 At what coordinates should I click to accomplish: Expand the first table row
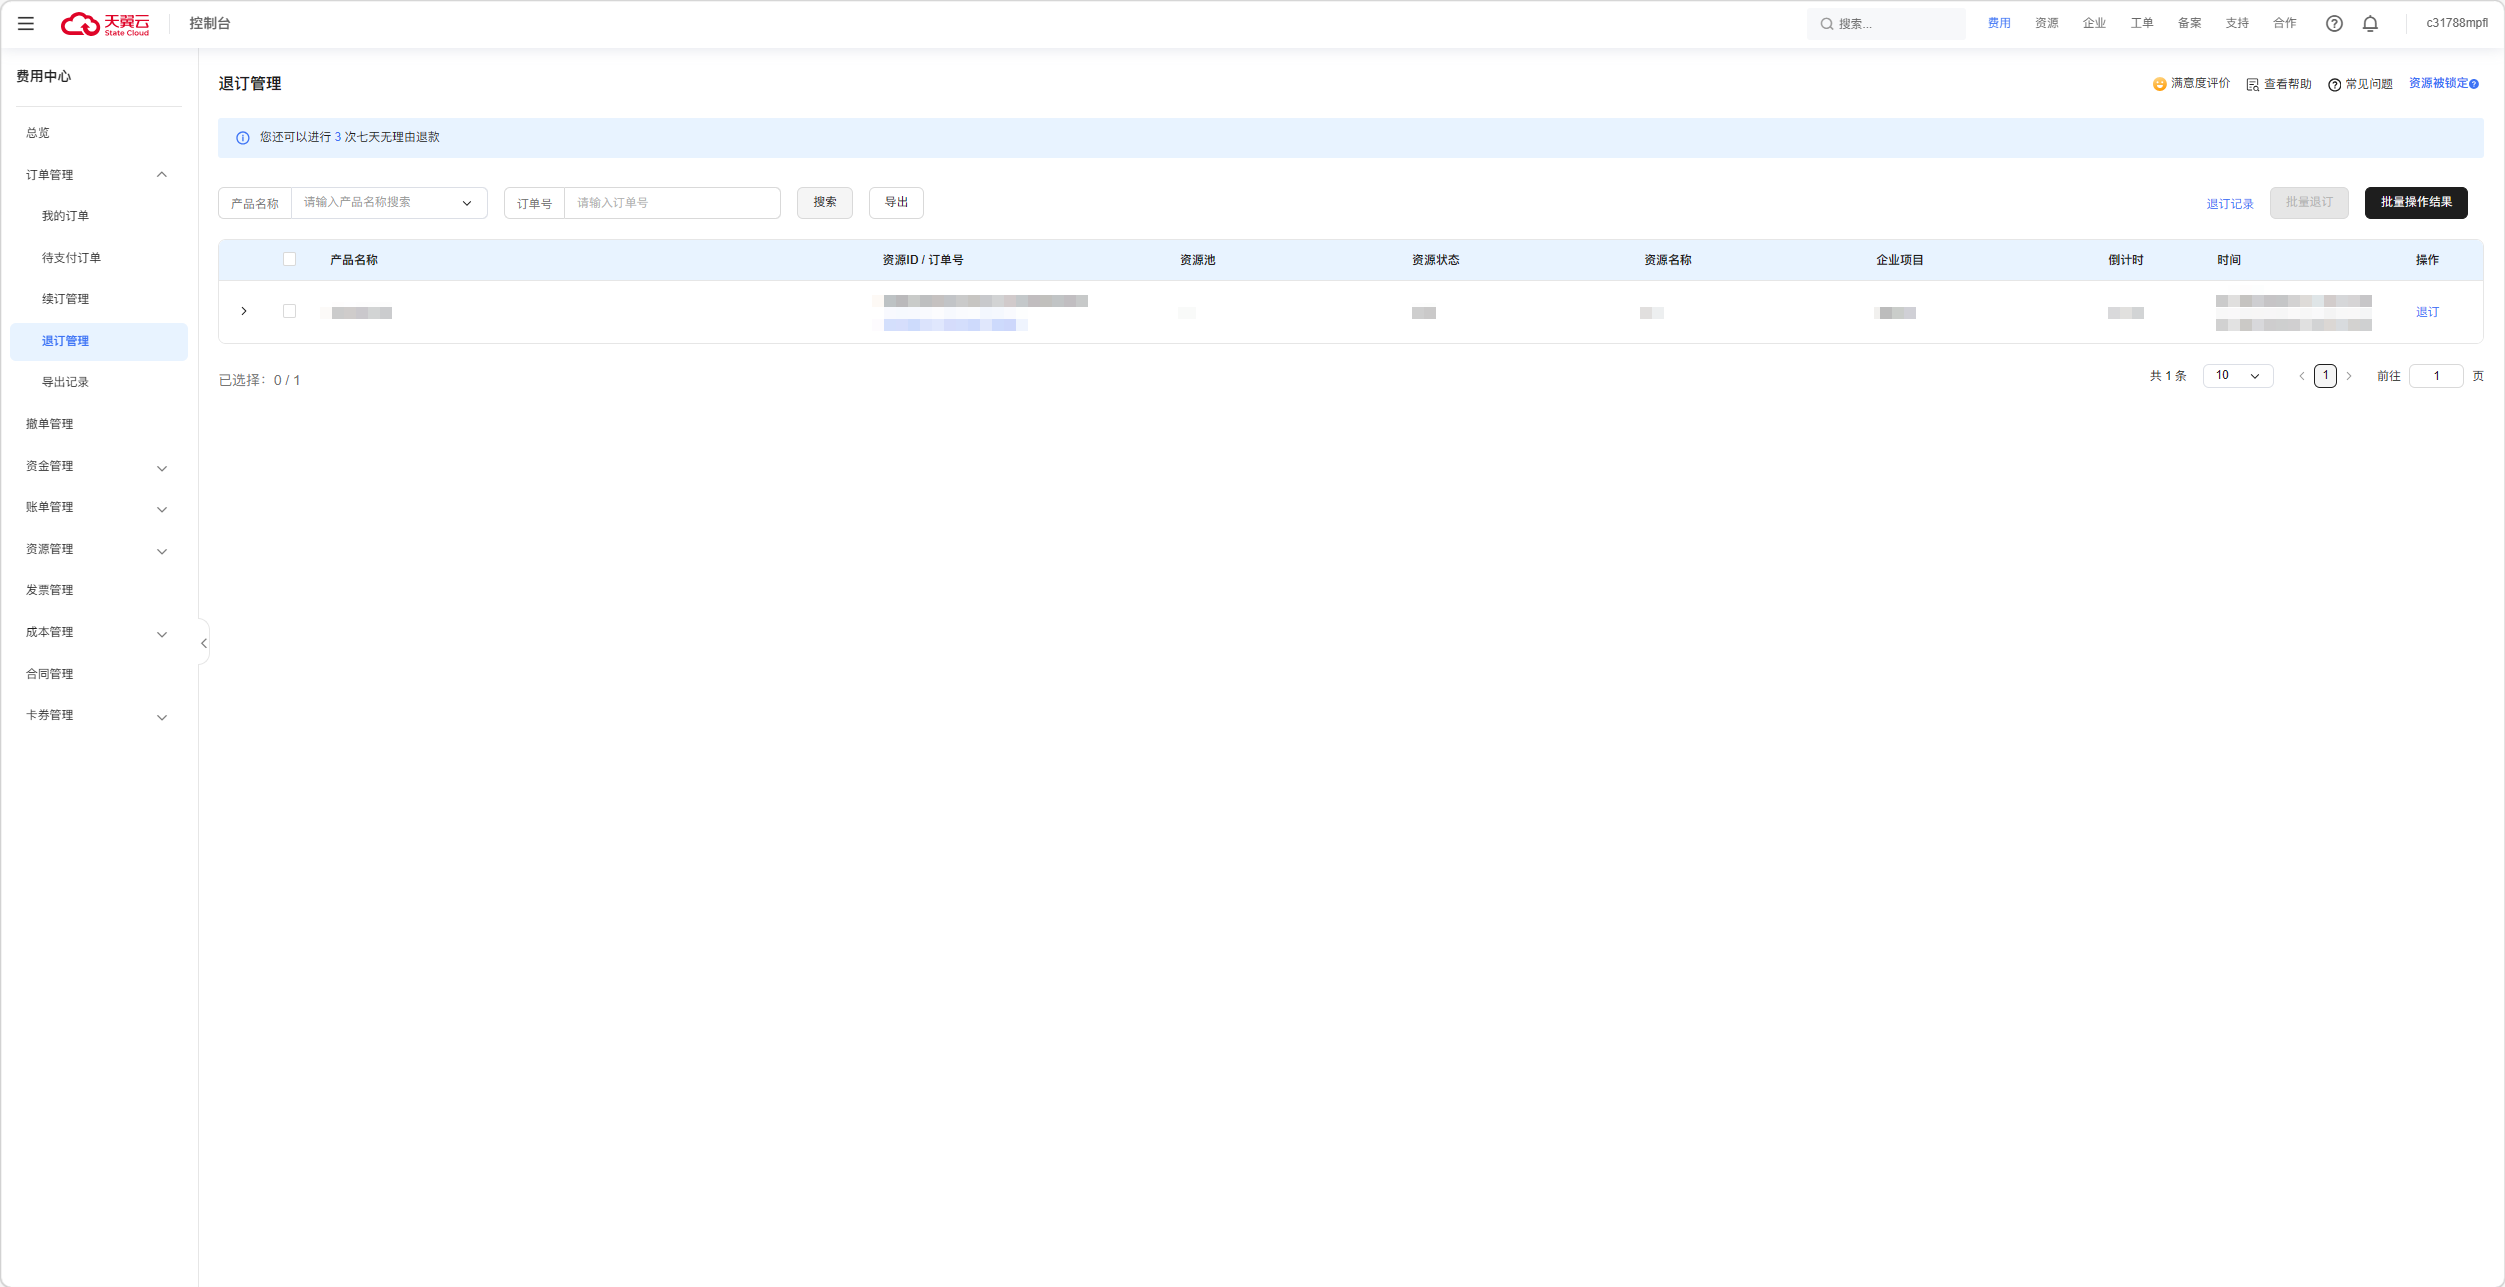coord(244,312)
